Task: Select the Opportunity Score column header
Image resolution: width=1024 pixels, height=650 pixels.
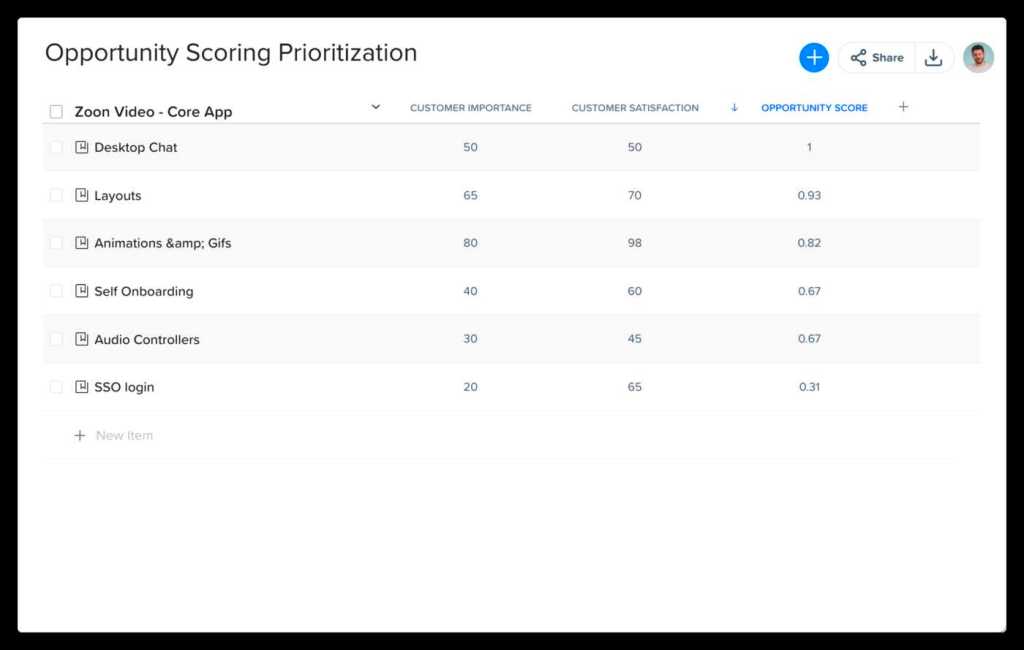Action: tap(814, 108)
